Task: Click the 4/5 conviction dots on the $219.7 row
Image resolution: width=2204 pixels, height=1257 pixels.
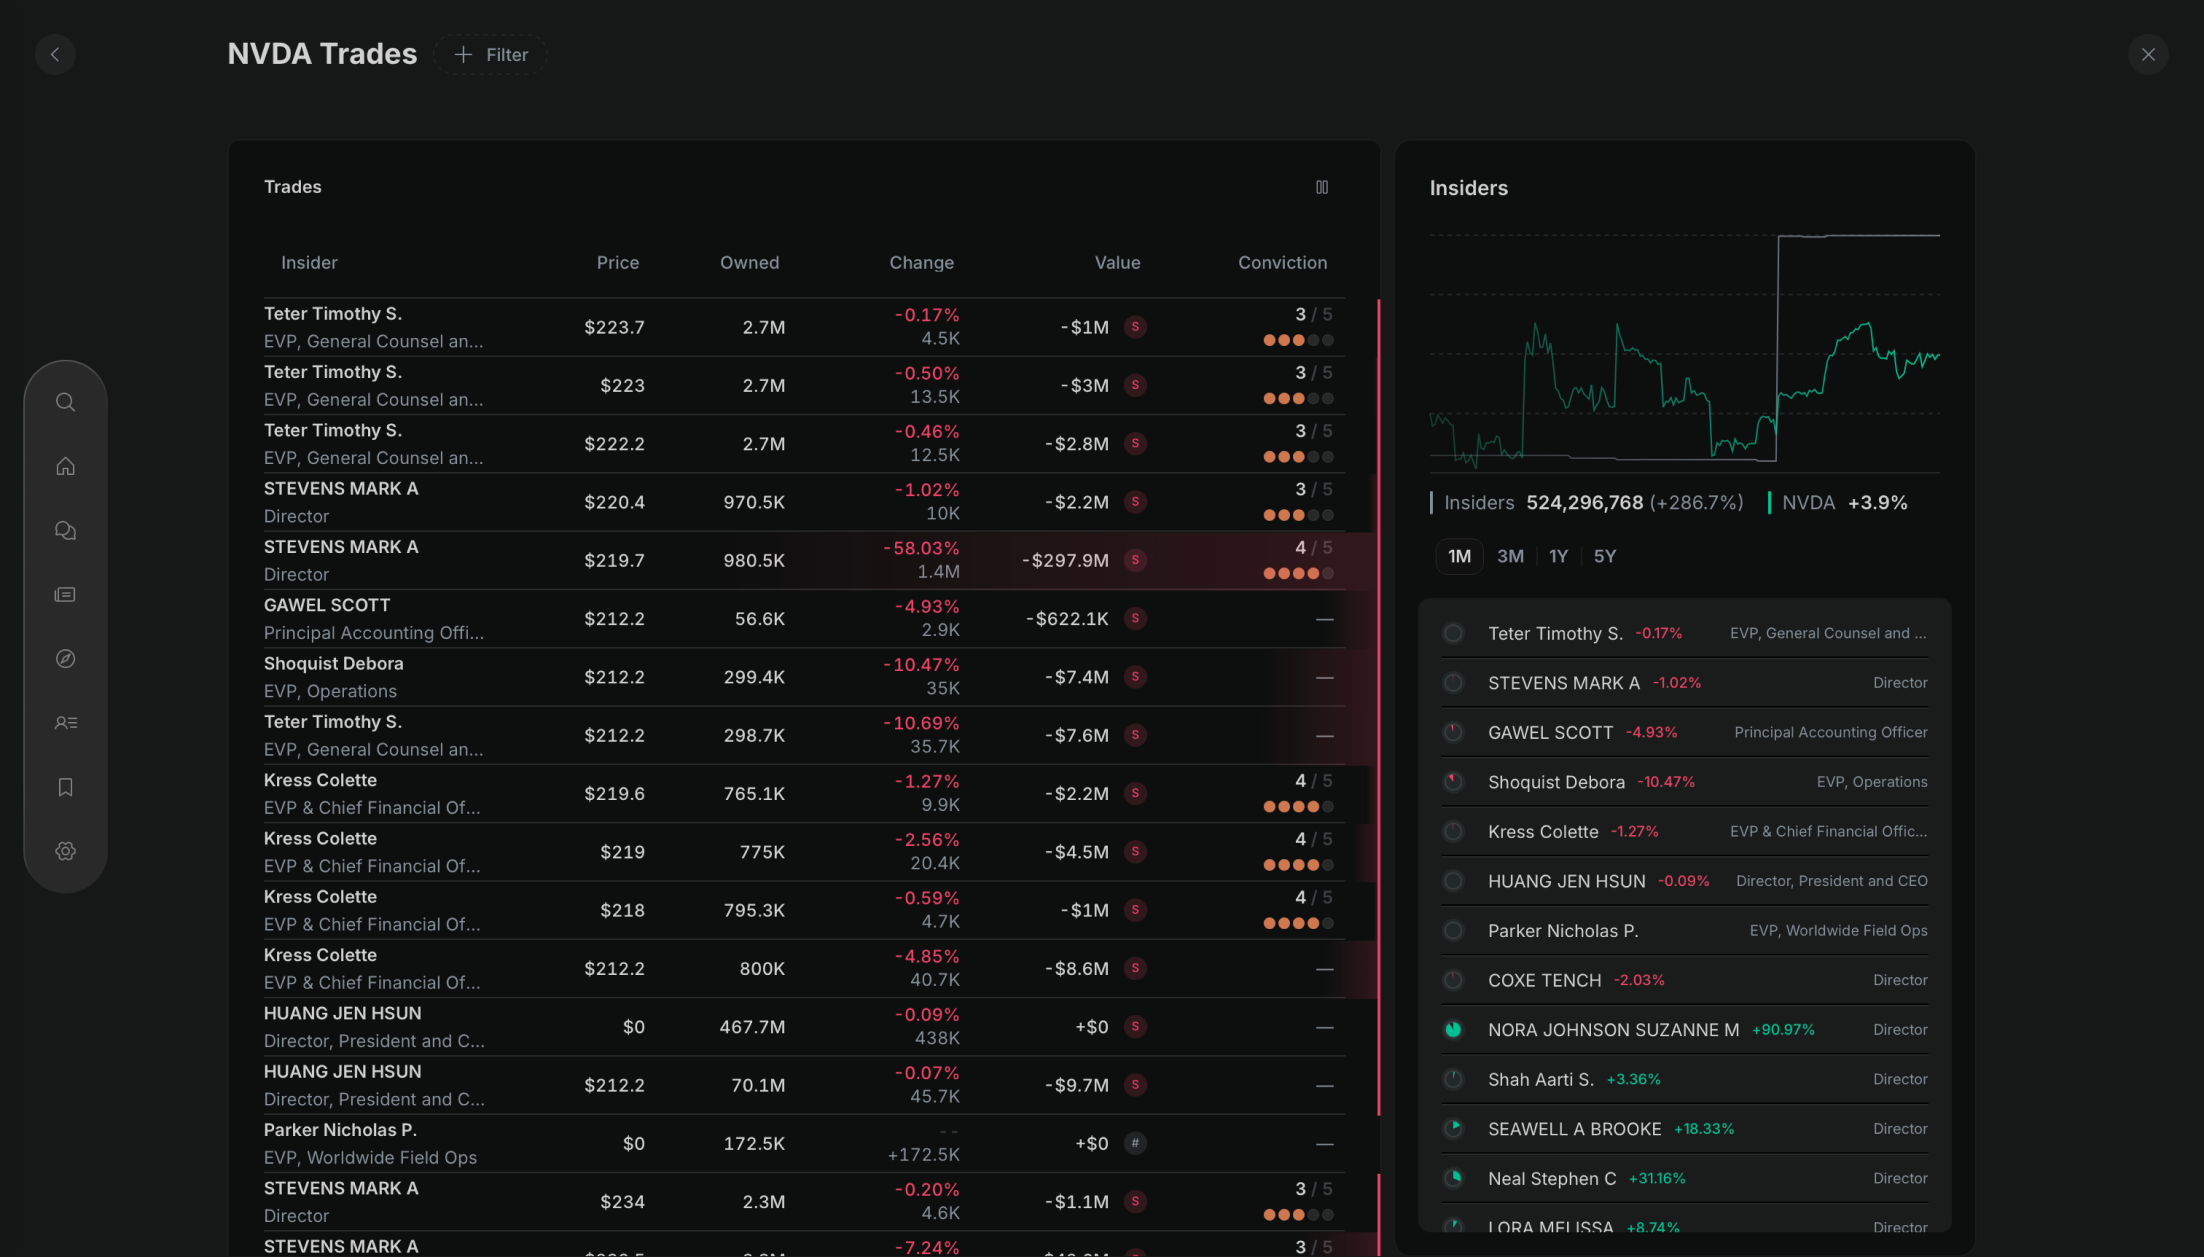Action: [x=1298, y=573]
